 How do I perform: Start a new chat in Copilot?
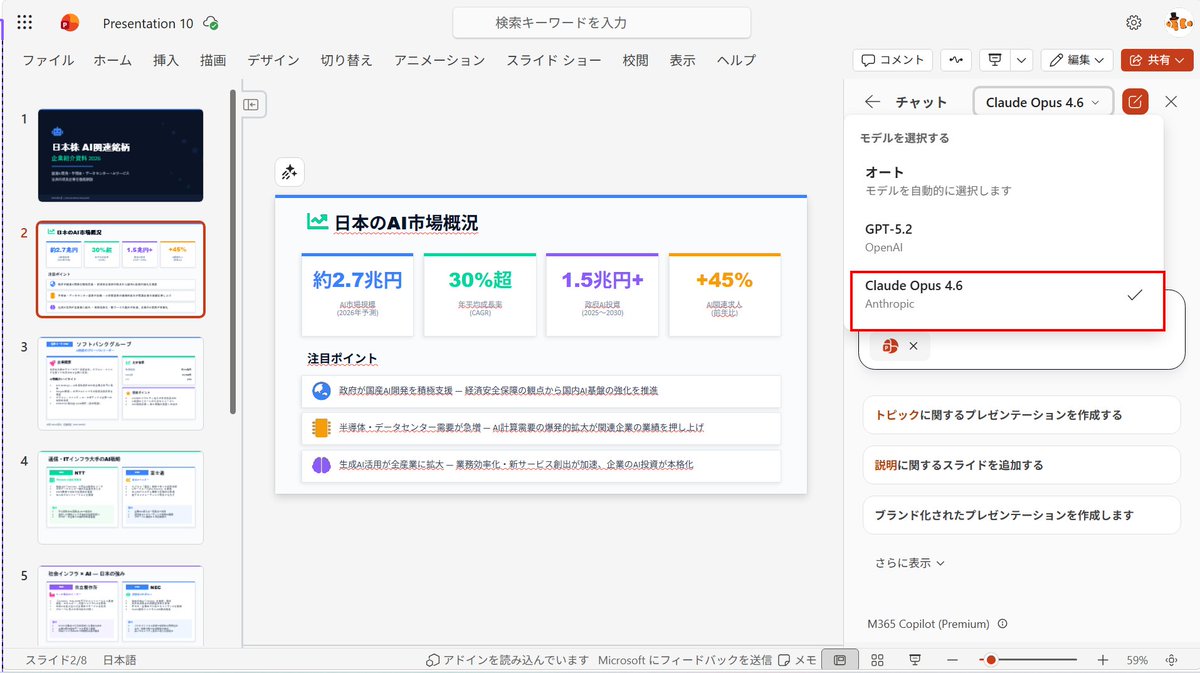pos(1135,101)
